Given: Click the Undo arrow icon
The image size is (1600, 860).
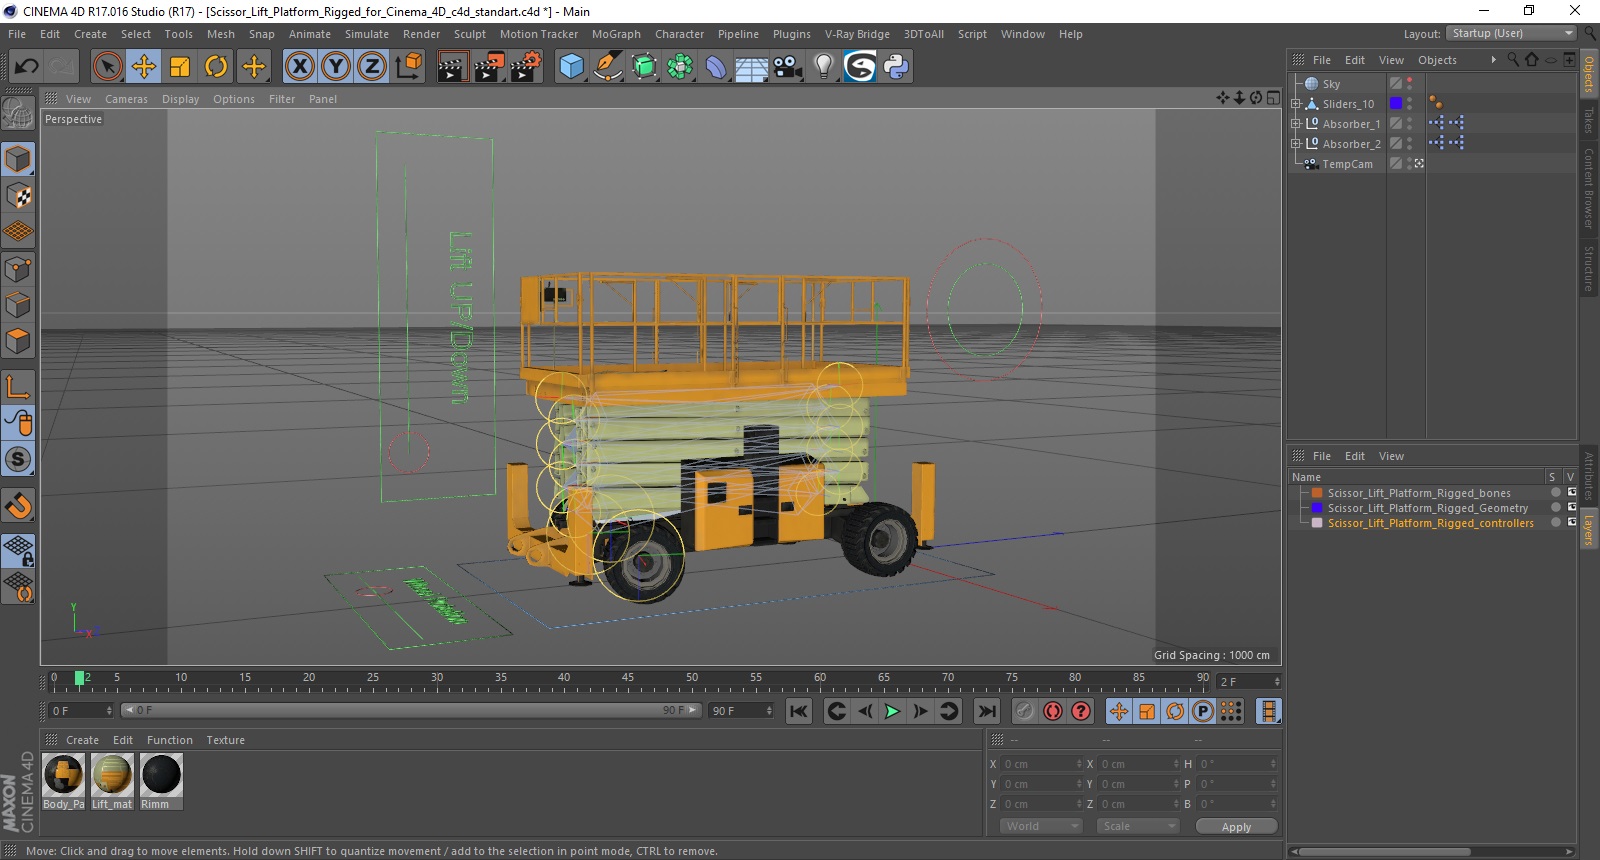Looking at the screenshot, I should click(27, 67).
